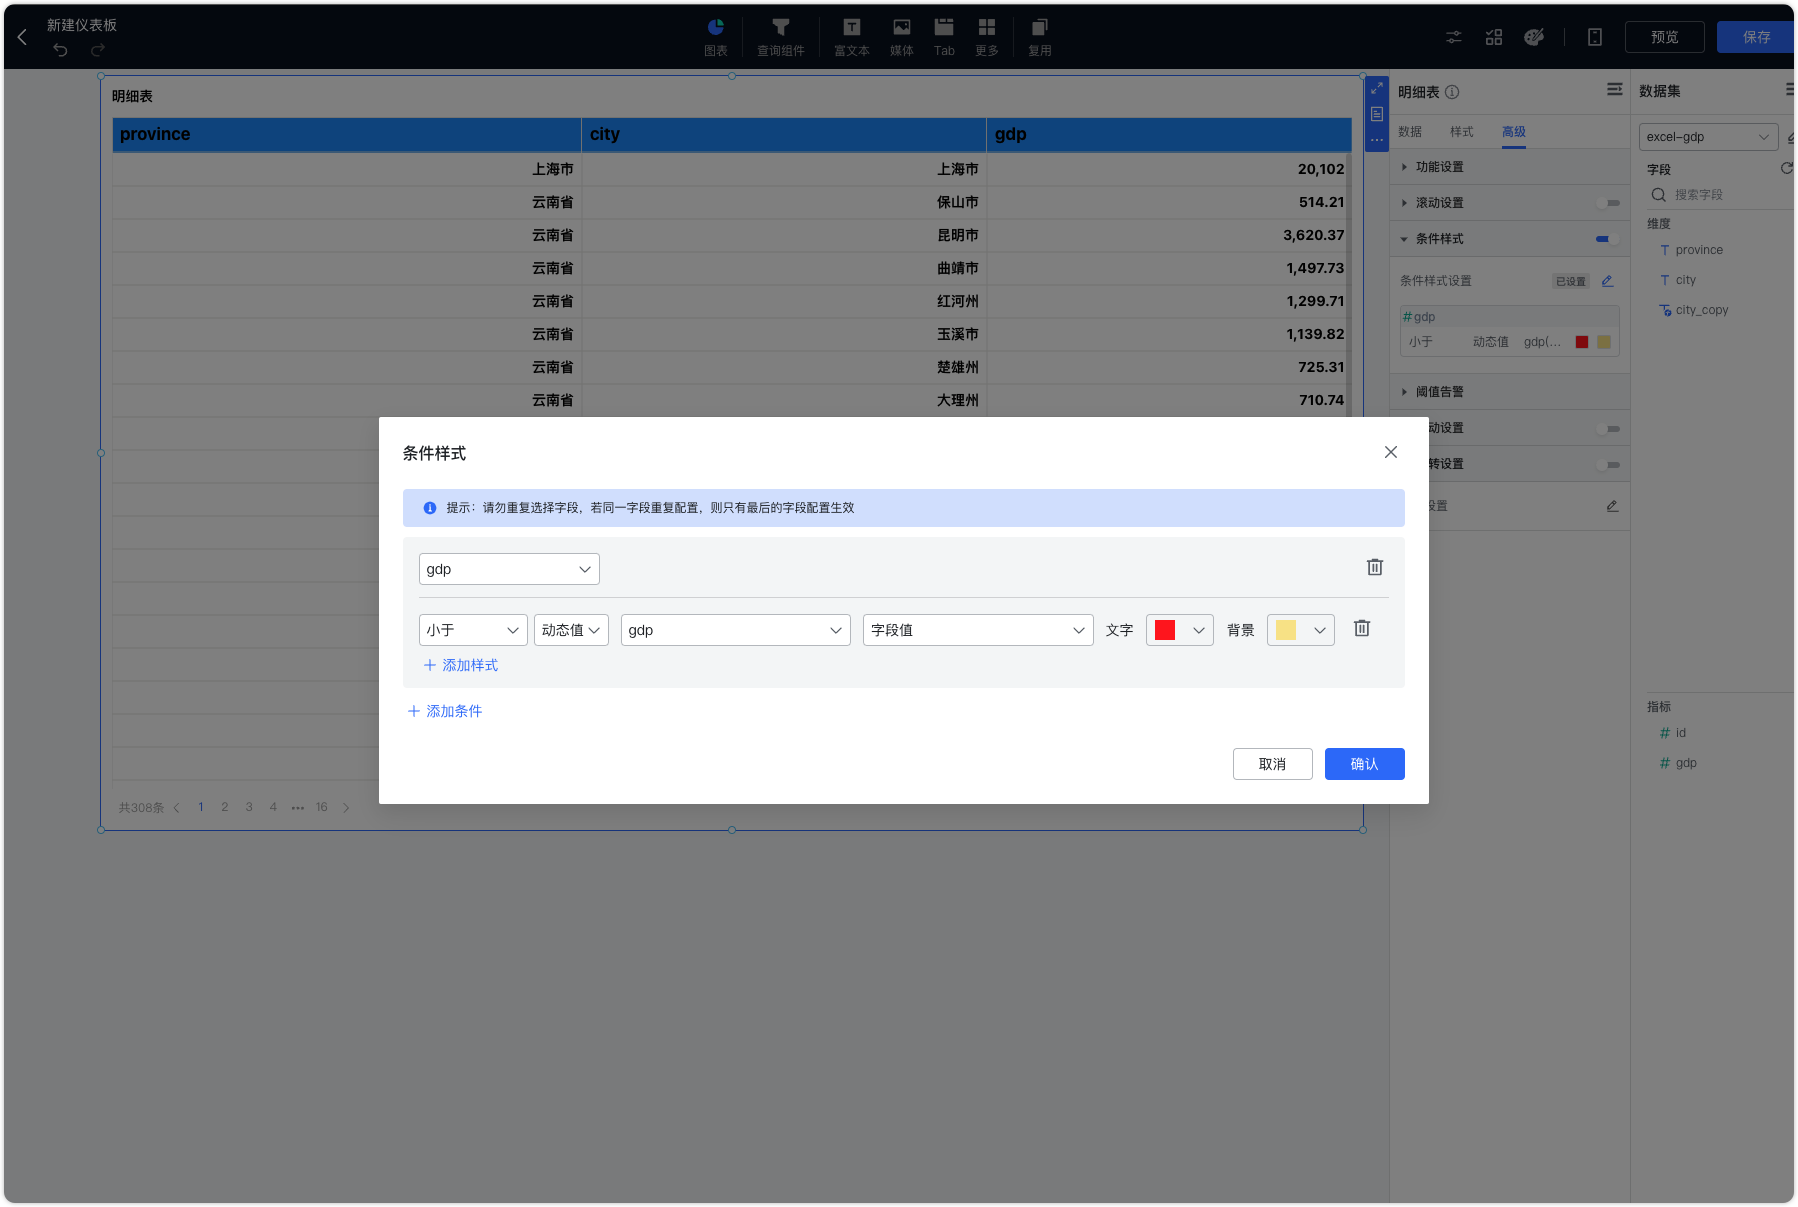Click the info icon next to 明细表
The width and height of the screenshot is (1798, 1207).
point(1452,92)
